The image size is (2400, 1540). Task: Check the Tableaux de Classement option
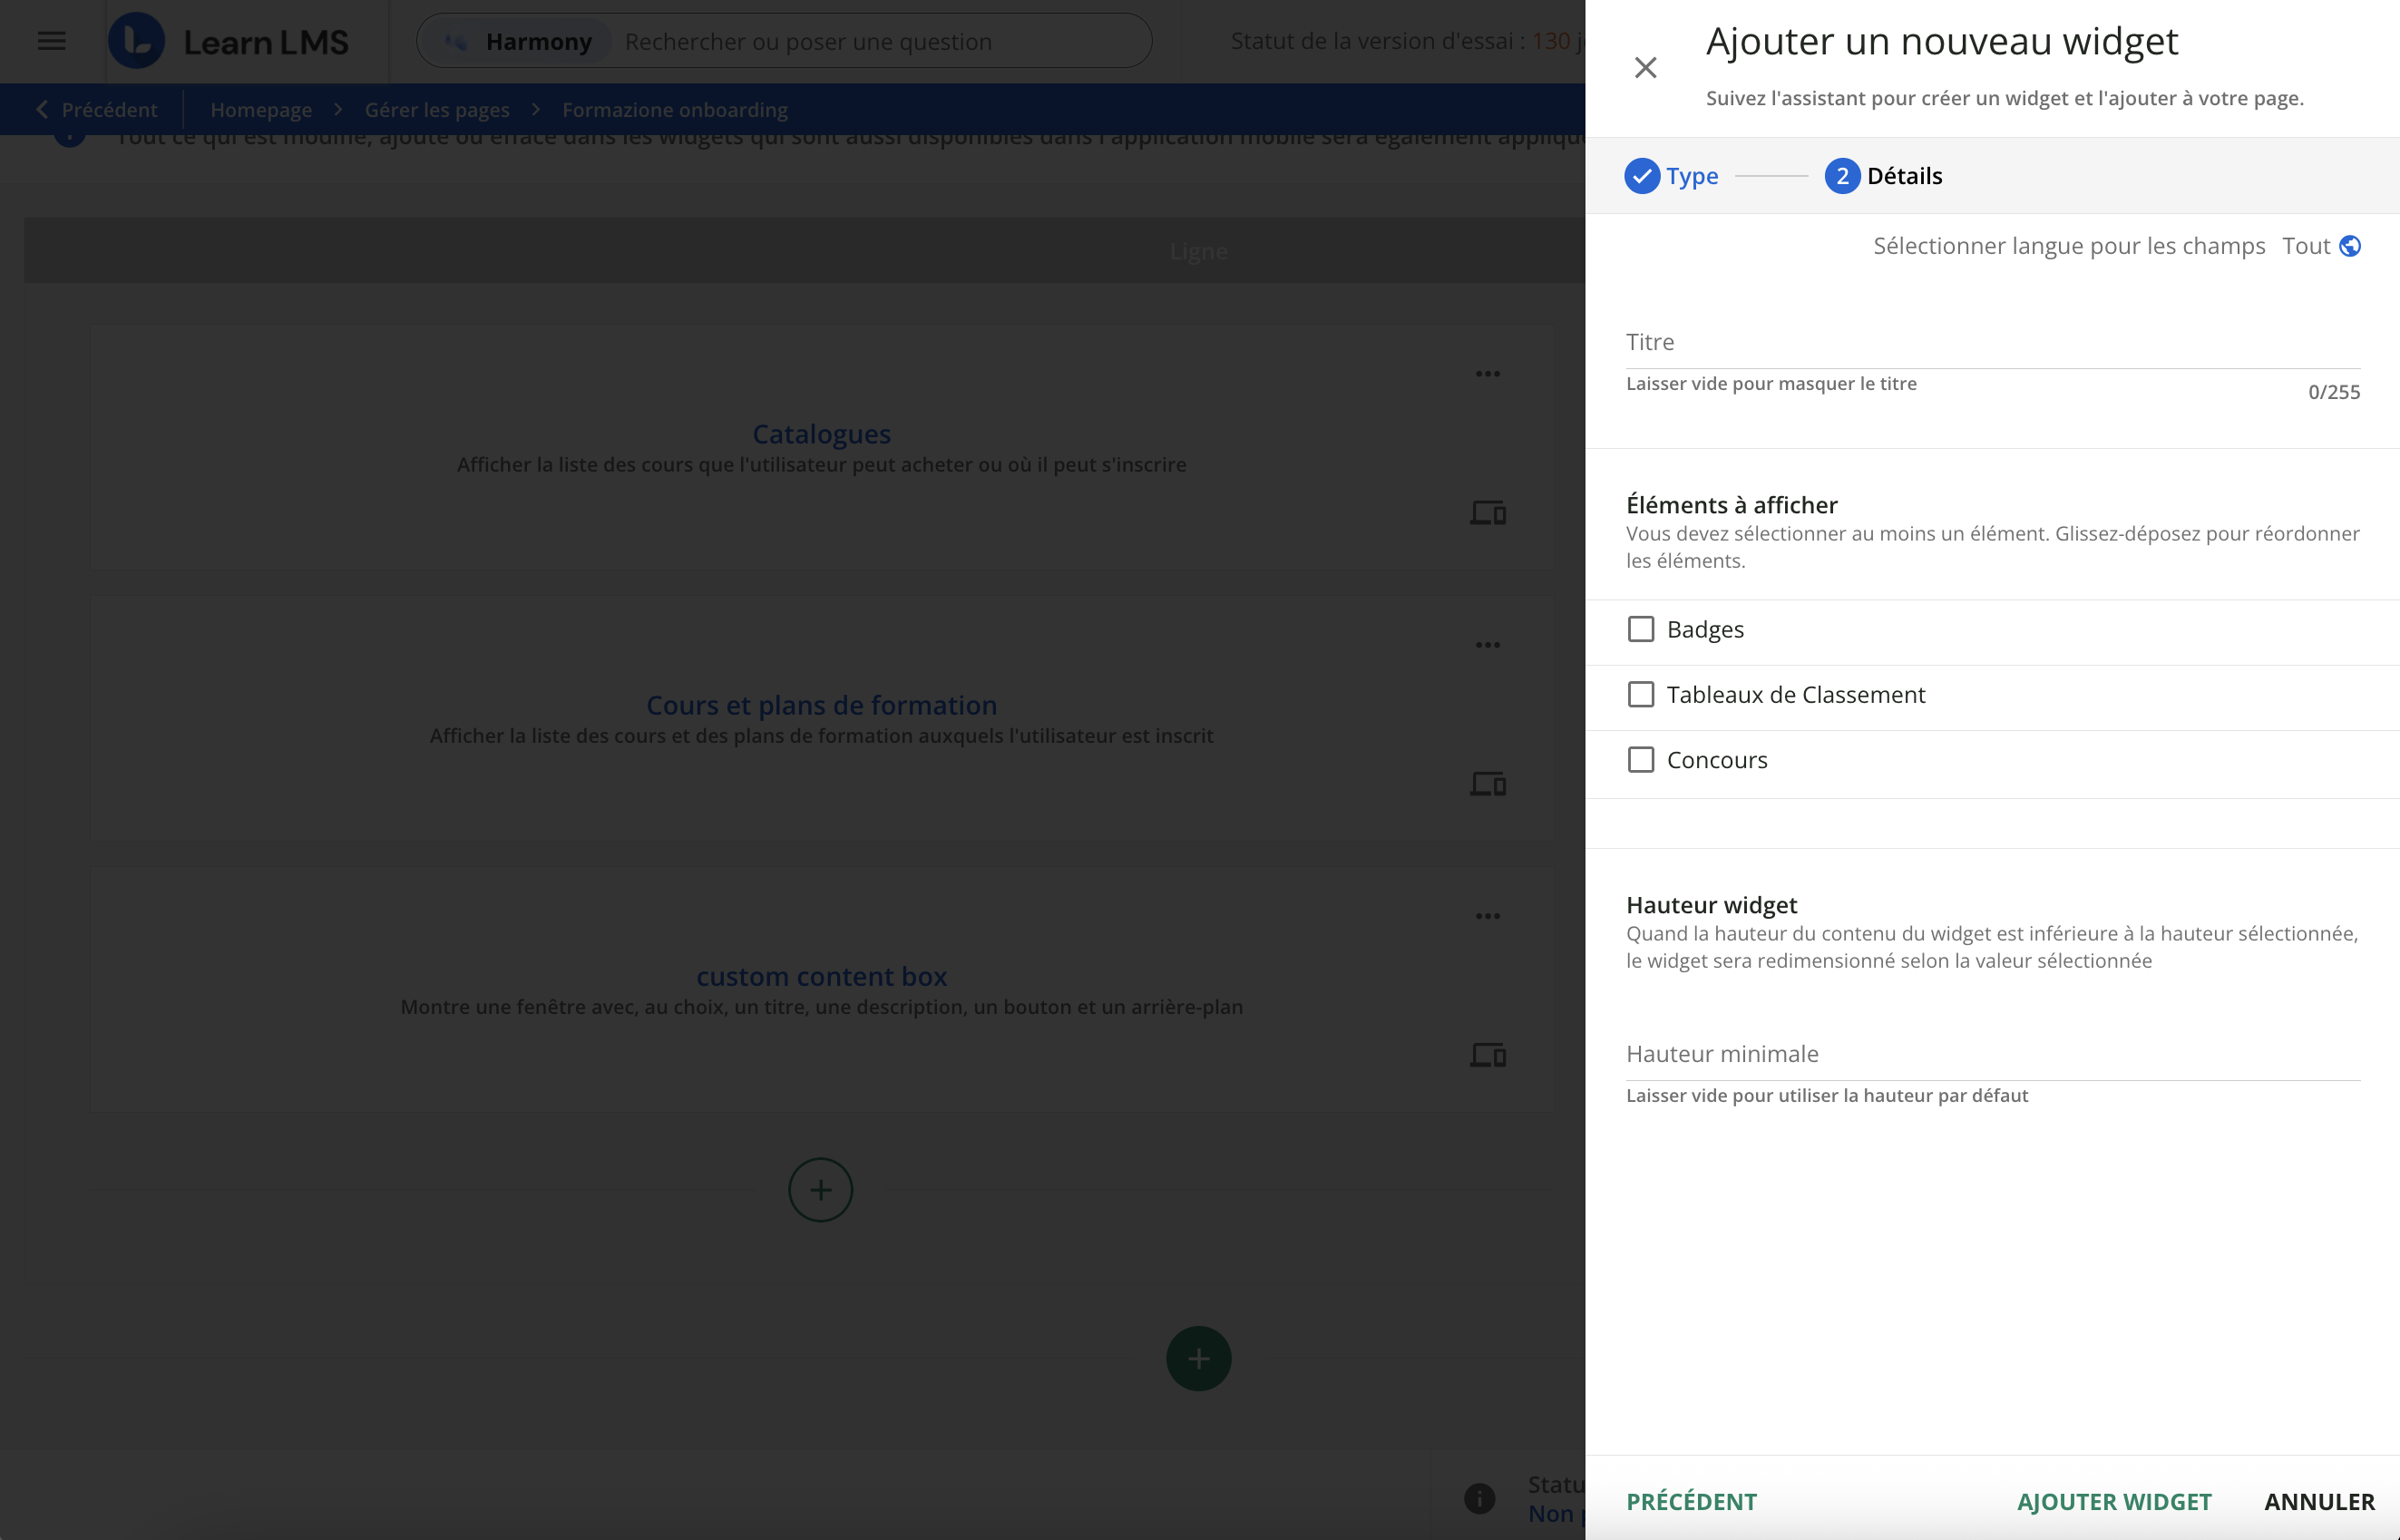1641,694
